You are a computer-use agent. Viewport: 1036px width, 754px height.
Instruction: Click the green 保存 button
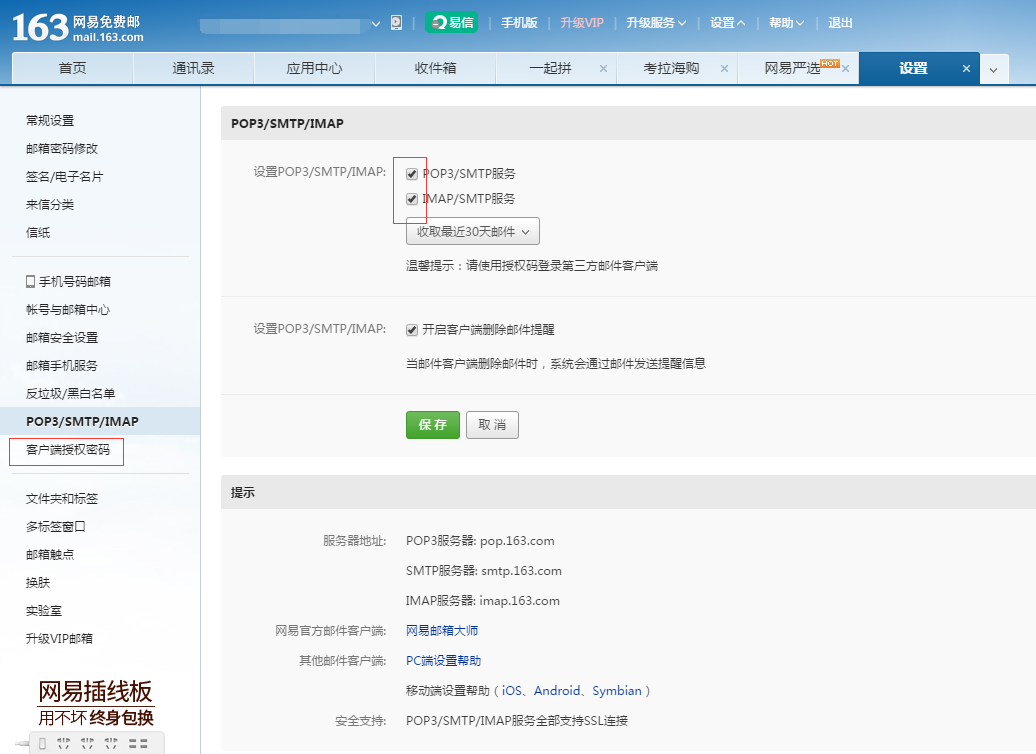pyautogui.click(x=433, y=425)
